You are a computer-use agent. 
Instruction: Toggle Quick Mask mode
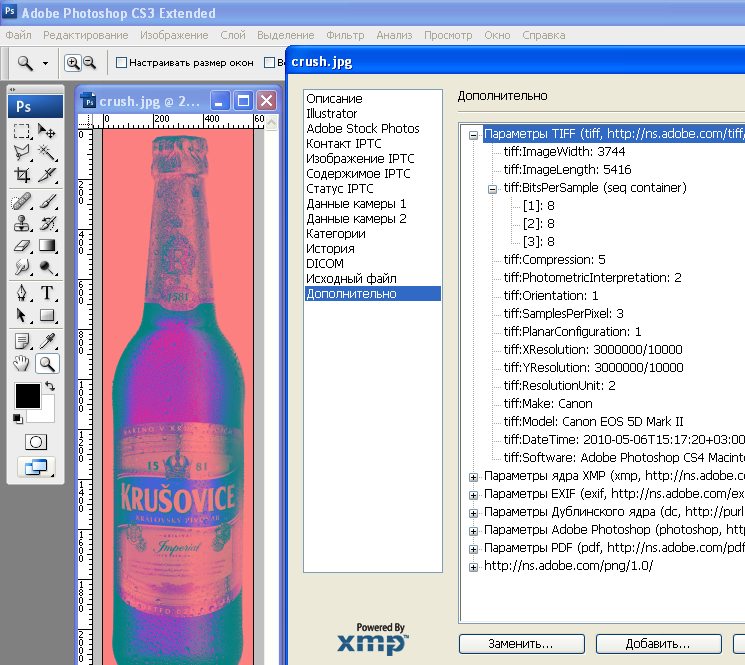coord(36,442)
